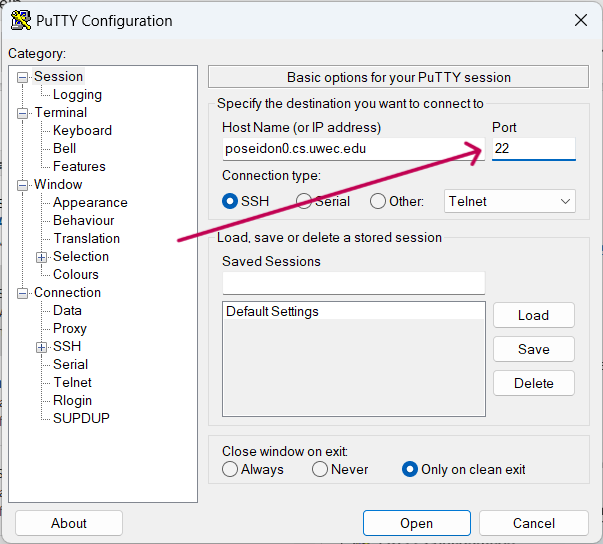The height and width of the screenshot is (544, 603).
Task: Collapse the Window tree node
Action: point(22,186)
